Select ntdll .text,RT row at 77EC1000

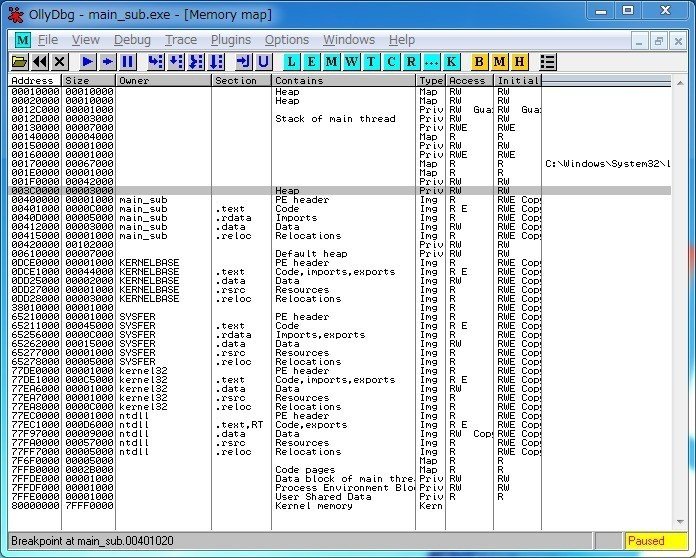coord(340,425)
